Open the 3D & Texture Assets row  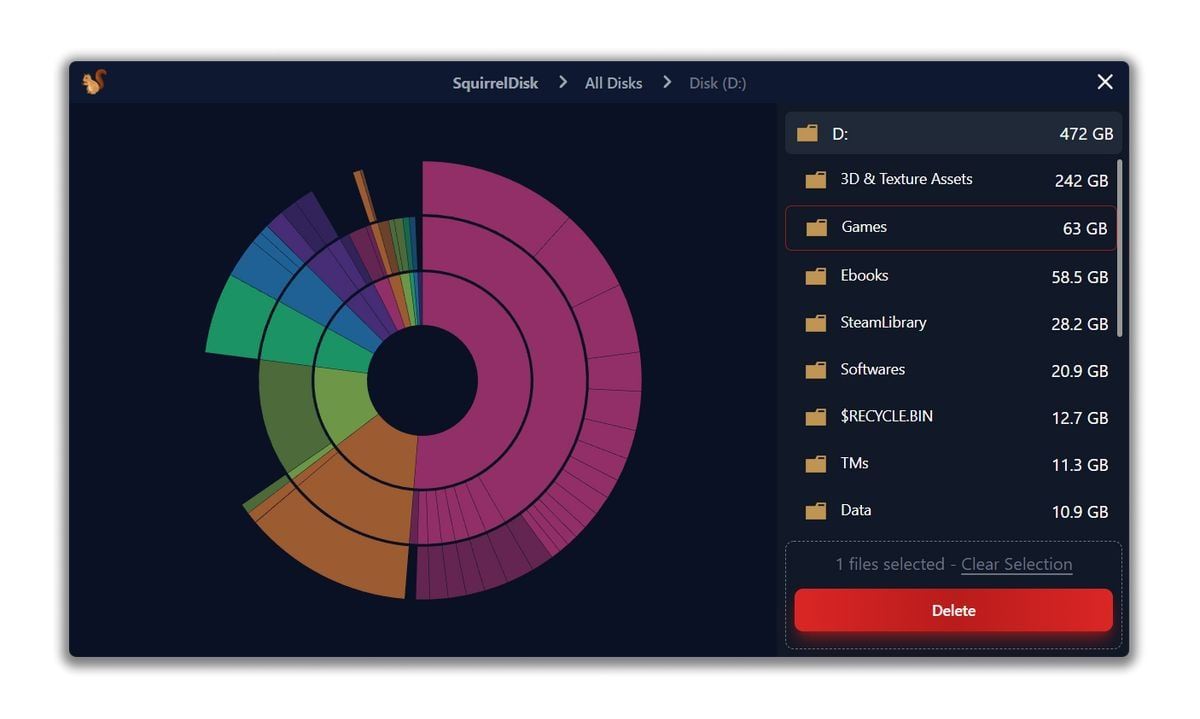coord(953,180)
